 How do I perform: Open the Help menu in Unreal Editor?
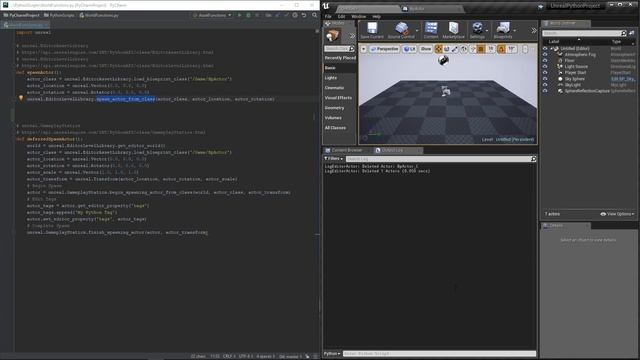pos(376,17)
